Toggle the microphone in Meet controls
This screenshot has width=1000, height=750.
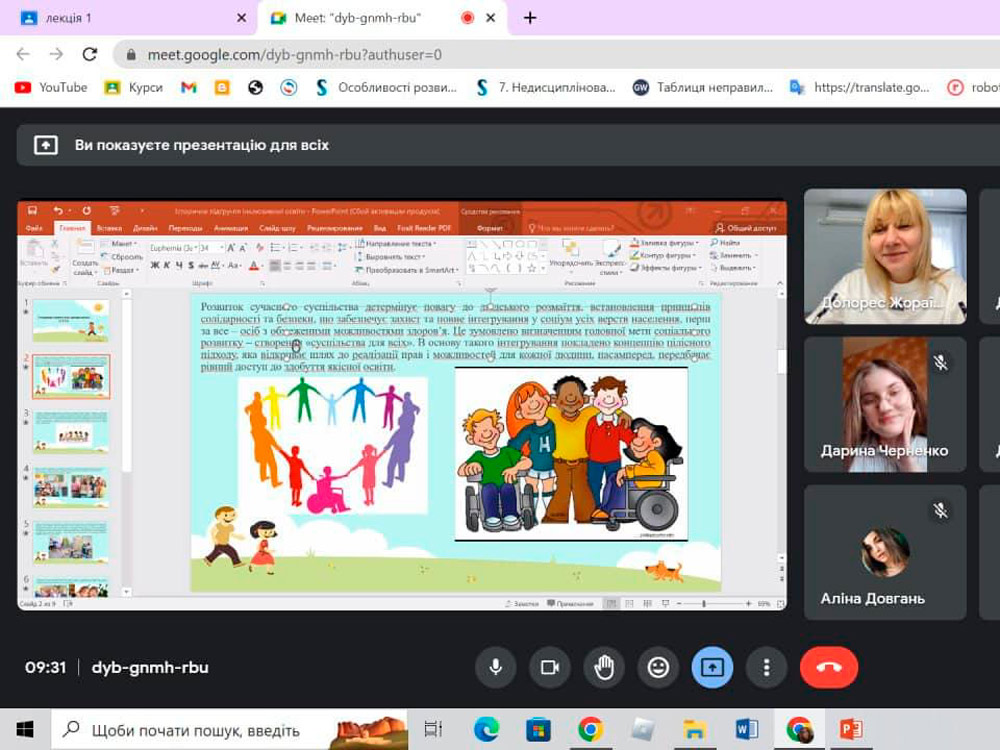(495, 668)
